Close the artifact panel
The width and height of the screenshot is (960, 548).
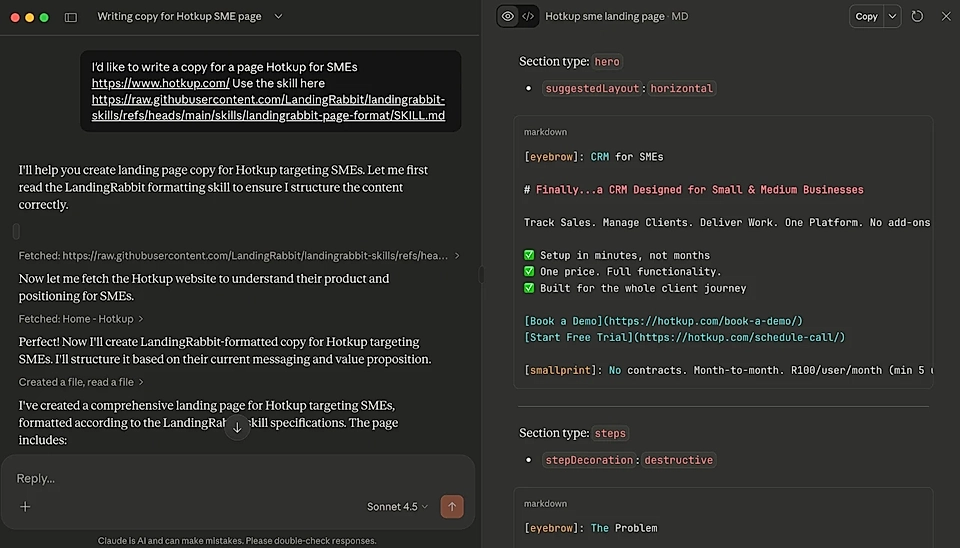tap(946, 17)
